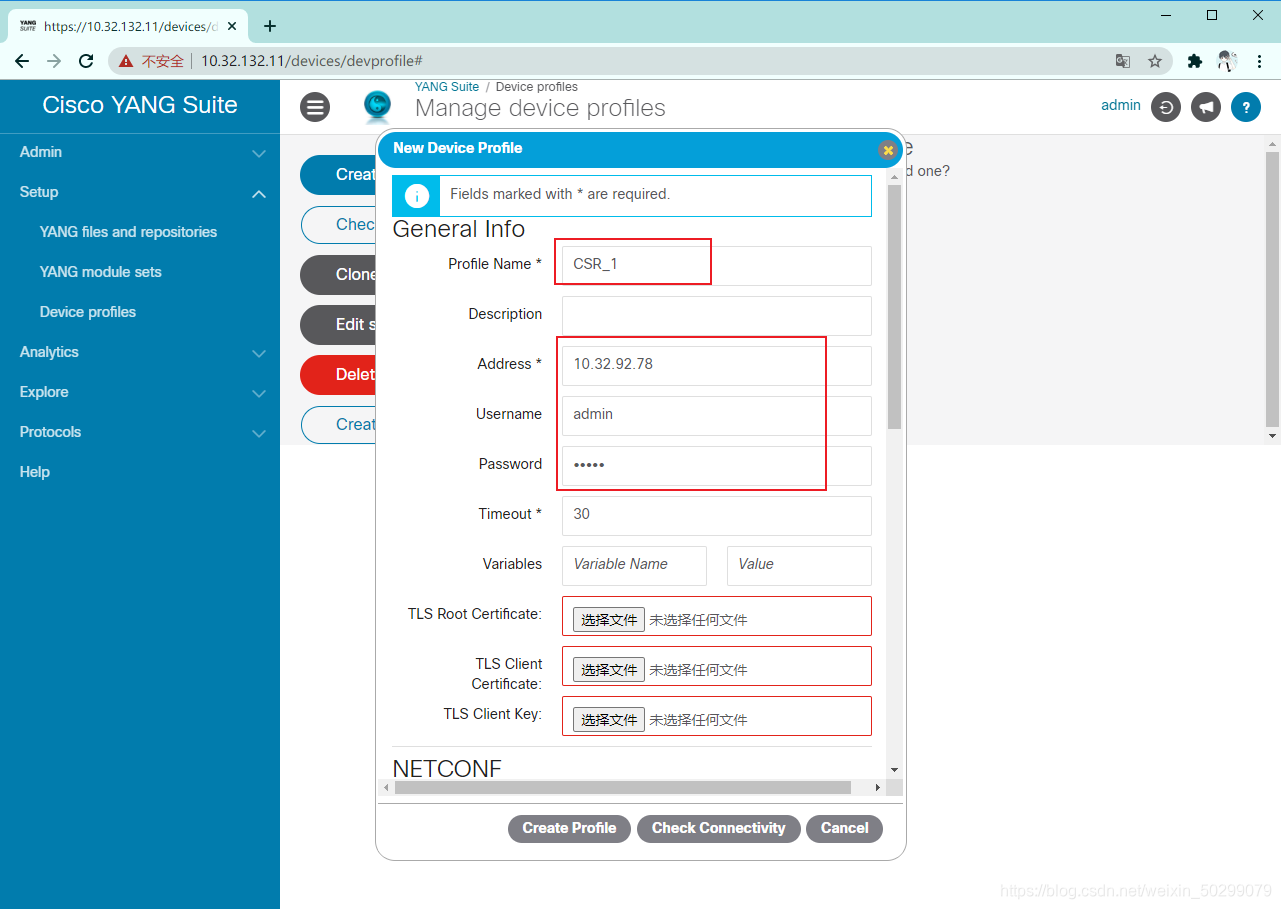Reload the page with the refresh icon
The width and height of the screenshot is (1281, 909).
tap(86, 61)
